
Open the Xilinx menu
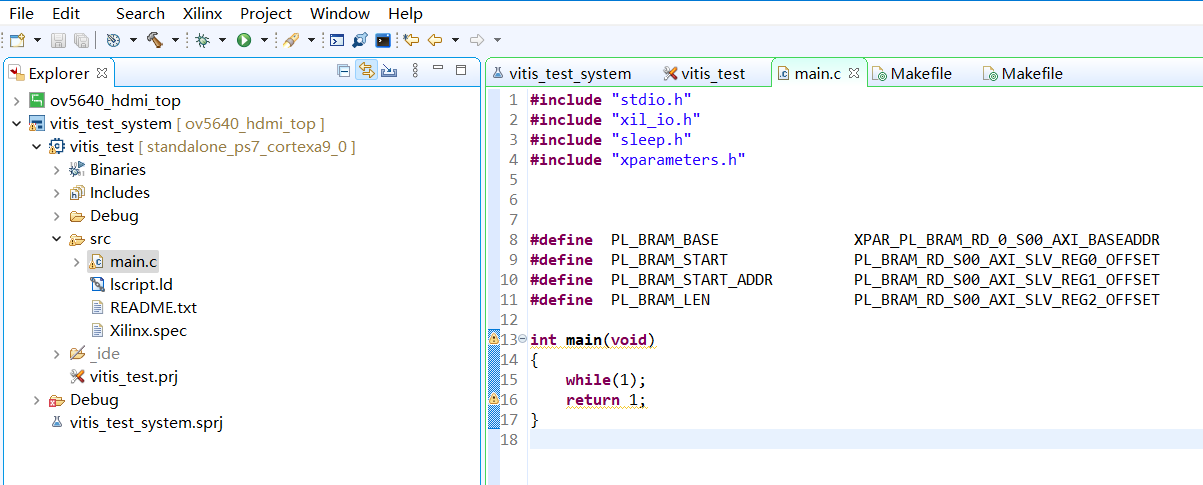coord(203,13)
